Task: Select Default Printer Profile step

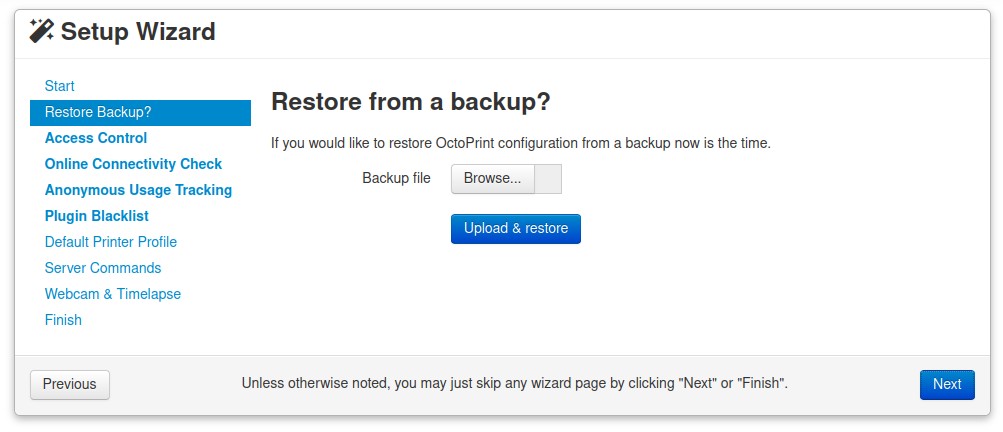Action: pos(111,242)
